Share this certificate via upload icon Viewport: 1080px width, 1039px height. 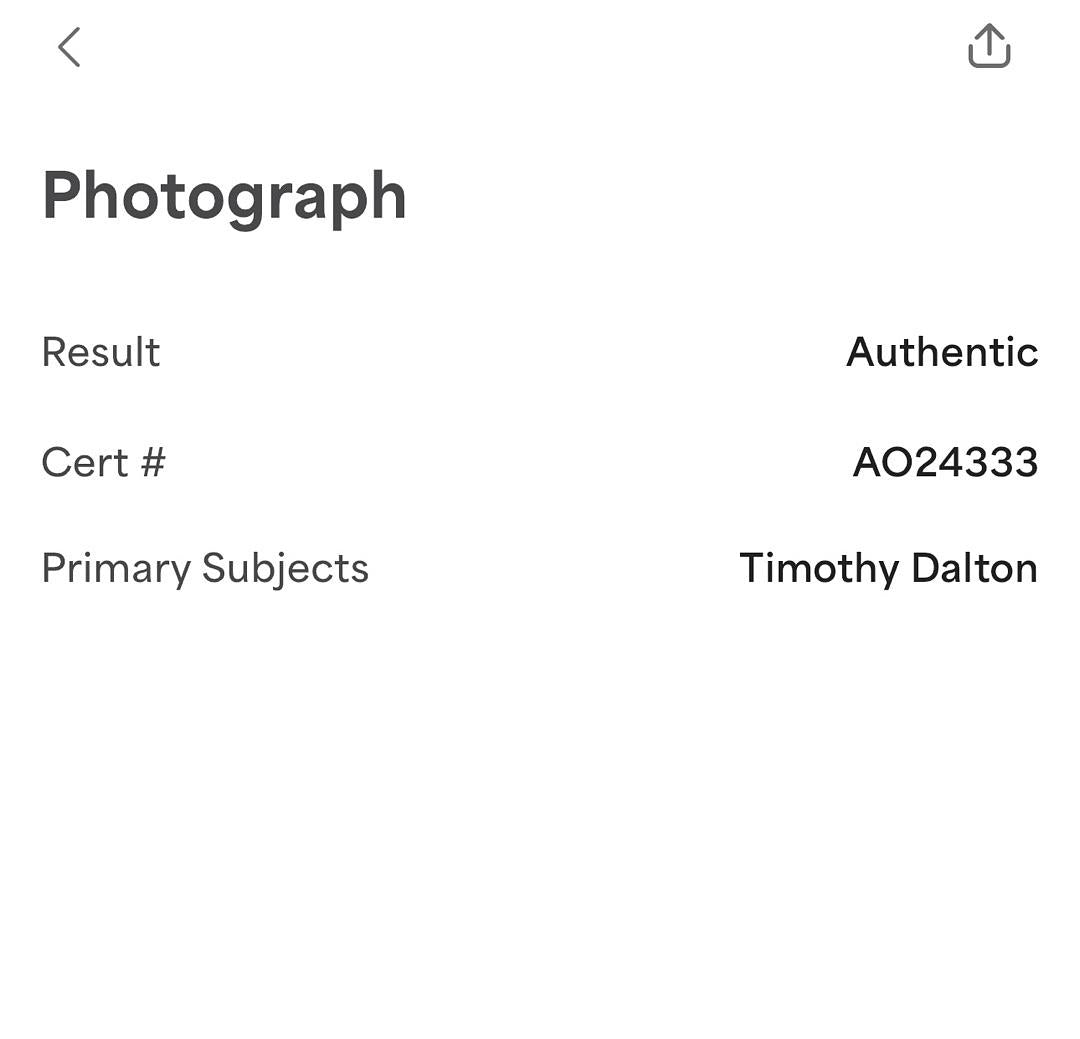989,46
